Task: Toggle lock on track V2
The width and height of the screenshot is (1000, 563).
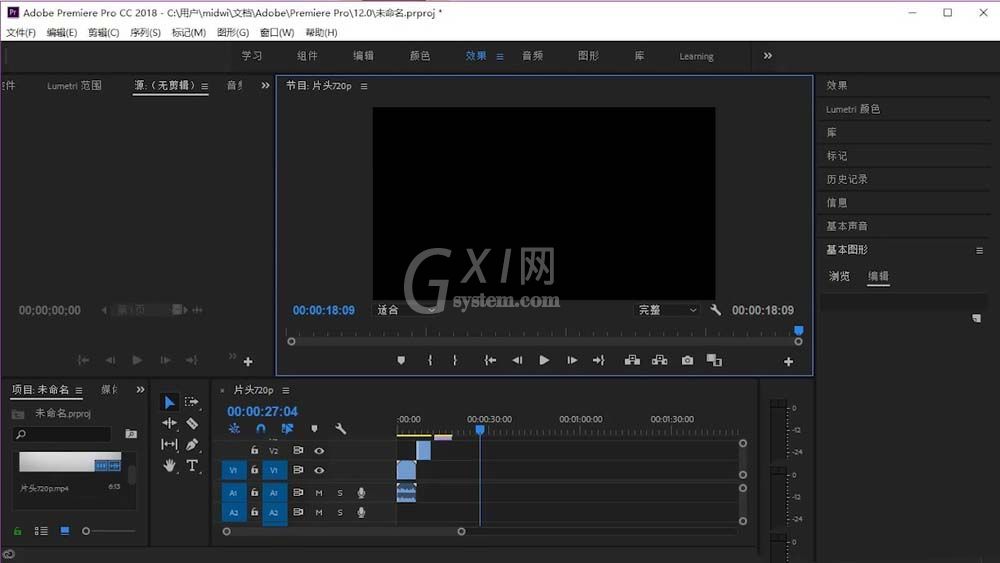Action: click(254, 450)
